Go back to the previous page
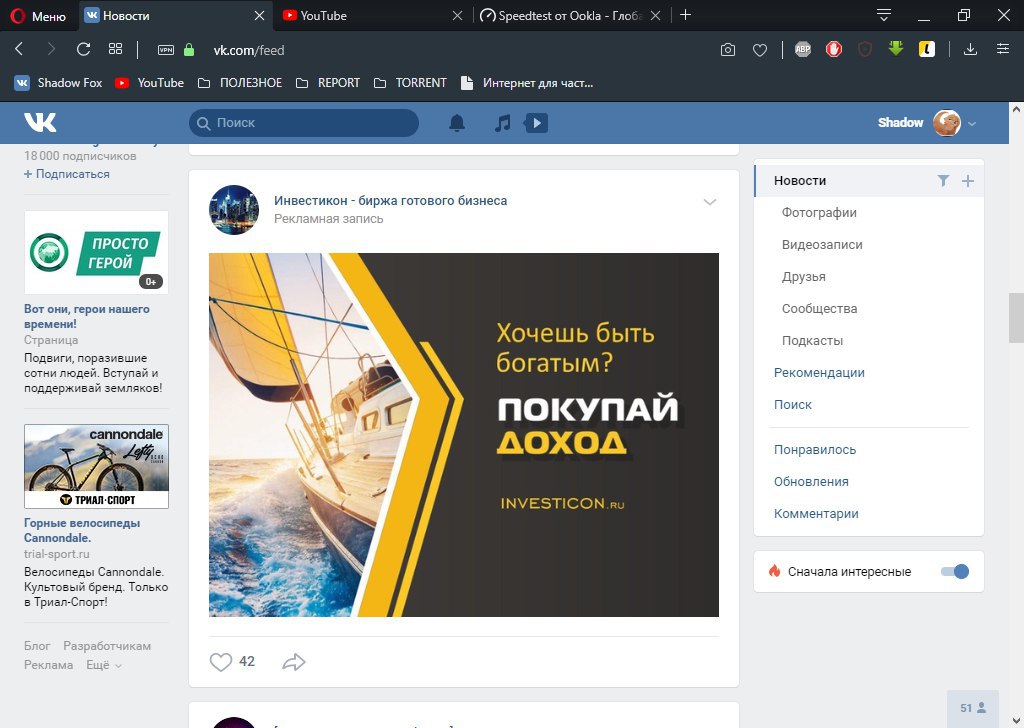Screen dimensions: 1024x728 tap(20, 49)
